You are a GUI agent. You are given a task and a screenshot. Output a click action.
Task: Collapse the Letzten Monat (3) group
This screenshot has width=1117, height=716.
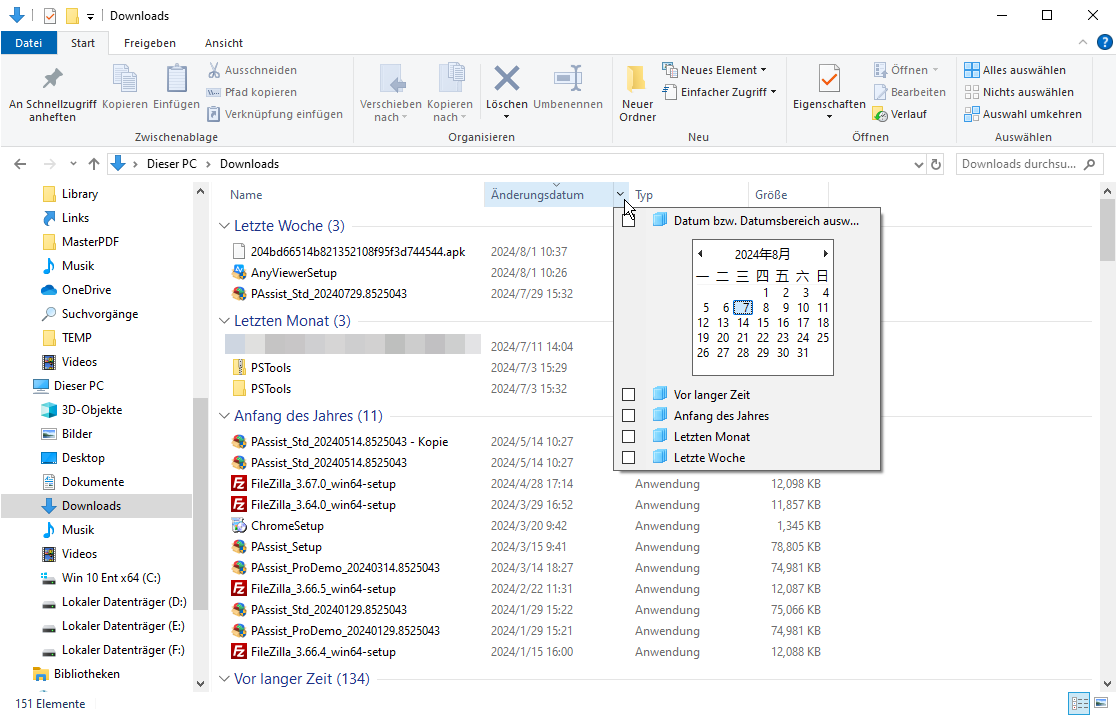coord(224,321)
